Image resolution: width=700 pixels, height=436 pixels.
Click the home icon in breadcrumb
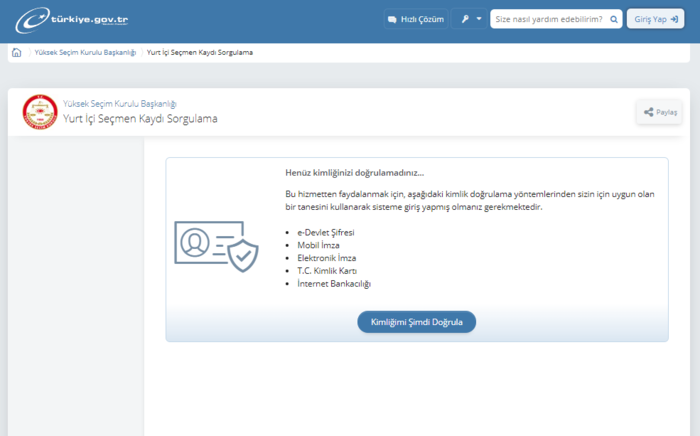(16, 52)
